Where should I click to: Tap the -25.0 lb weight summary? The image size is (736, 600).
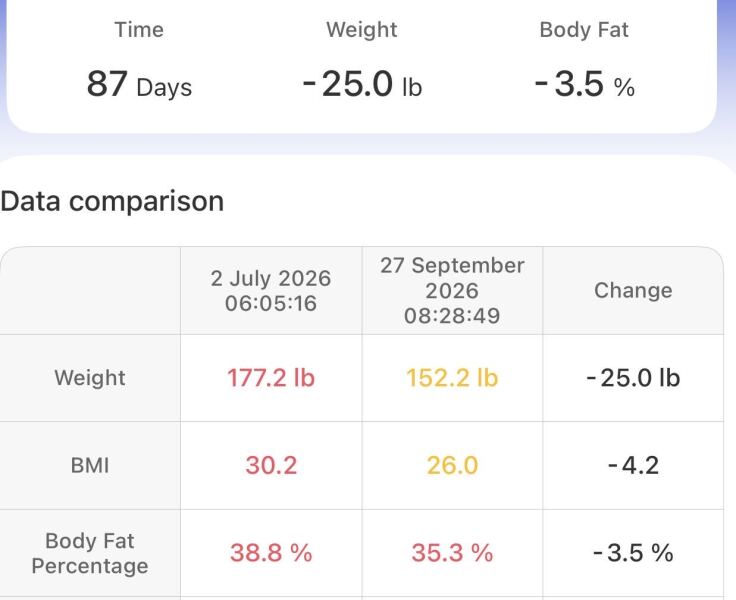click(x=362, y=85)
